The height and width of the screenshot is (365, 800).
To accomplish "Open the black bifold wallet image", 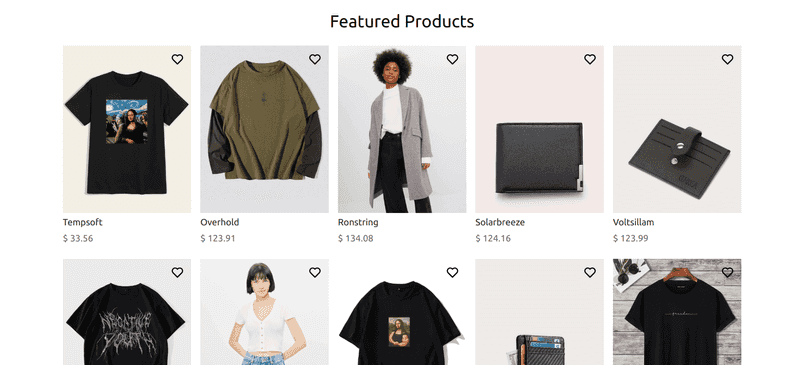I will click(x=539, y=129).
